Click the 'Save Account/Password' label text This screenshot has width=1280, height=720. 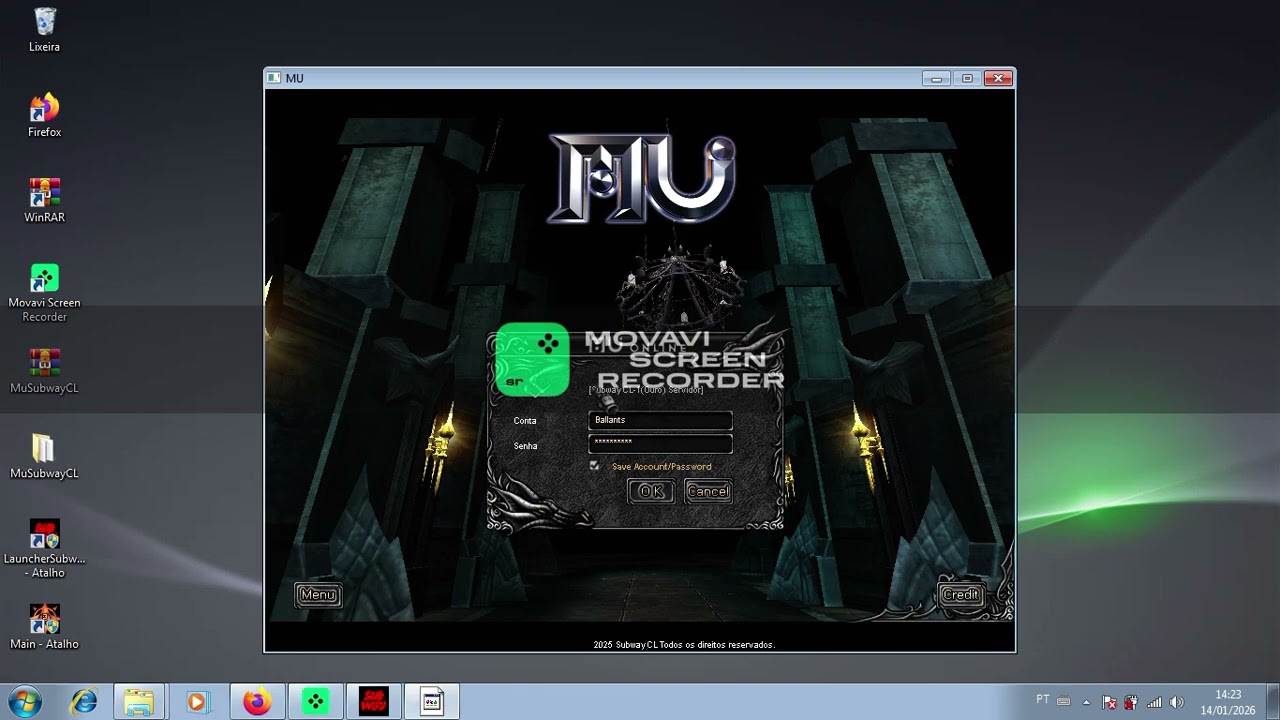pyautogui.click(x=661, y=467)
